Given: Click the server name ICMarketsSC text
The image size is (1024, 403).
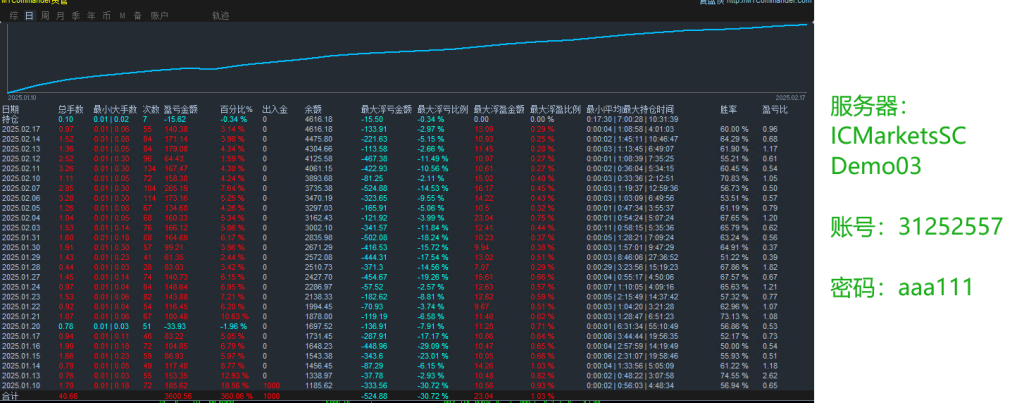Looking at the screenshot, I should click(898, 135).
